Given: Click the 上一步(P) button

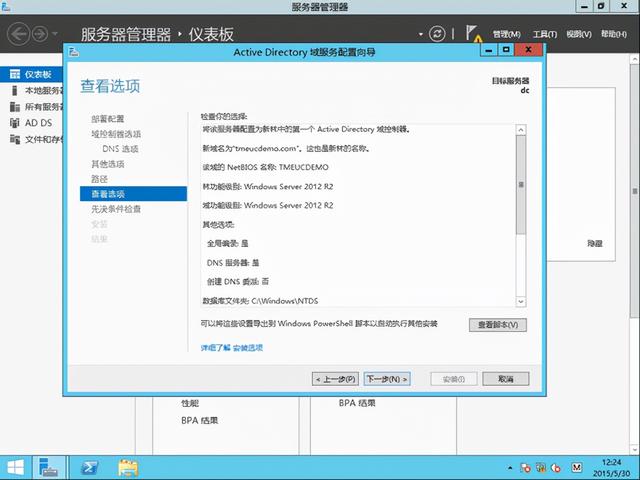Looking at the screenshot, I should tap(335, 379).
